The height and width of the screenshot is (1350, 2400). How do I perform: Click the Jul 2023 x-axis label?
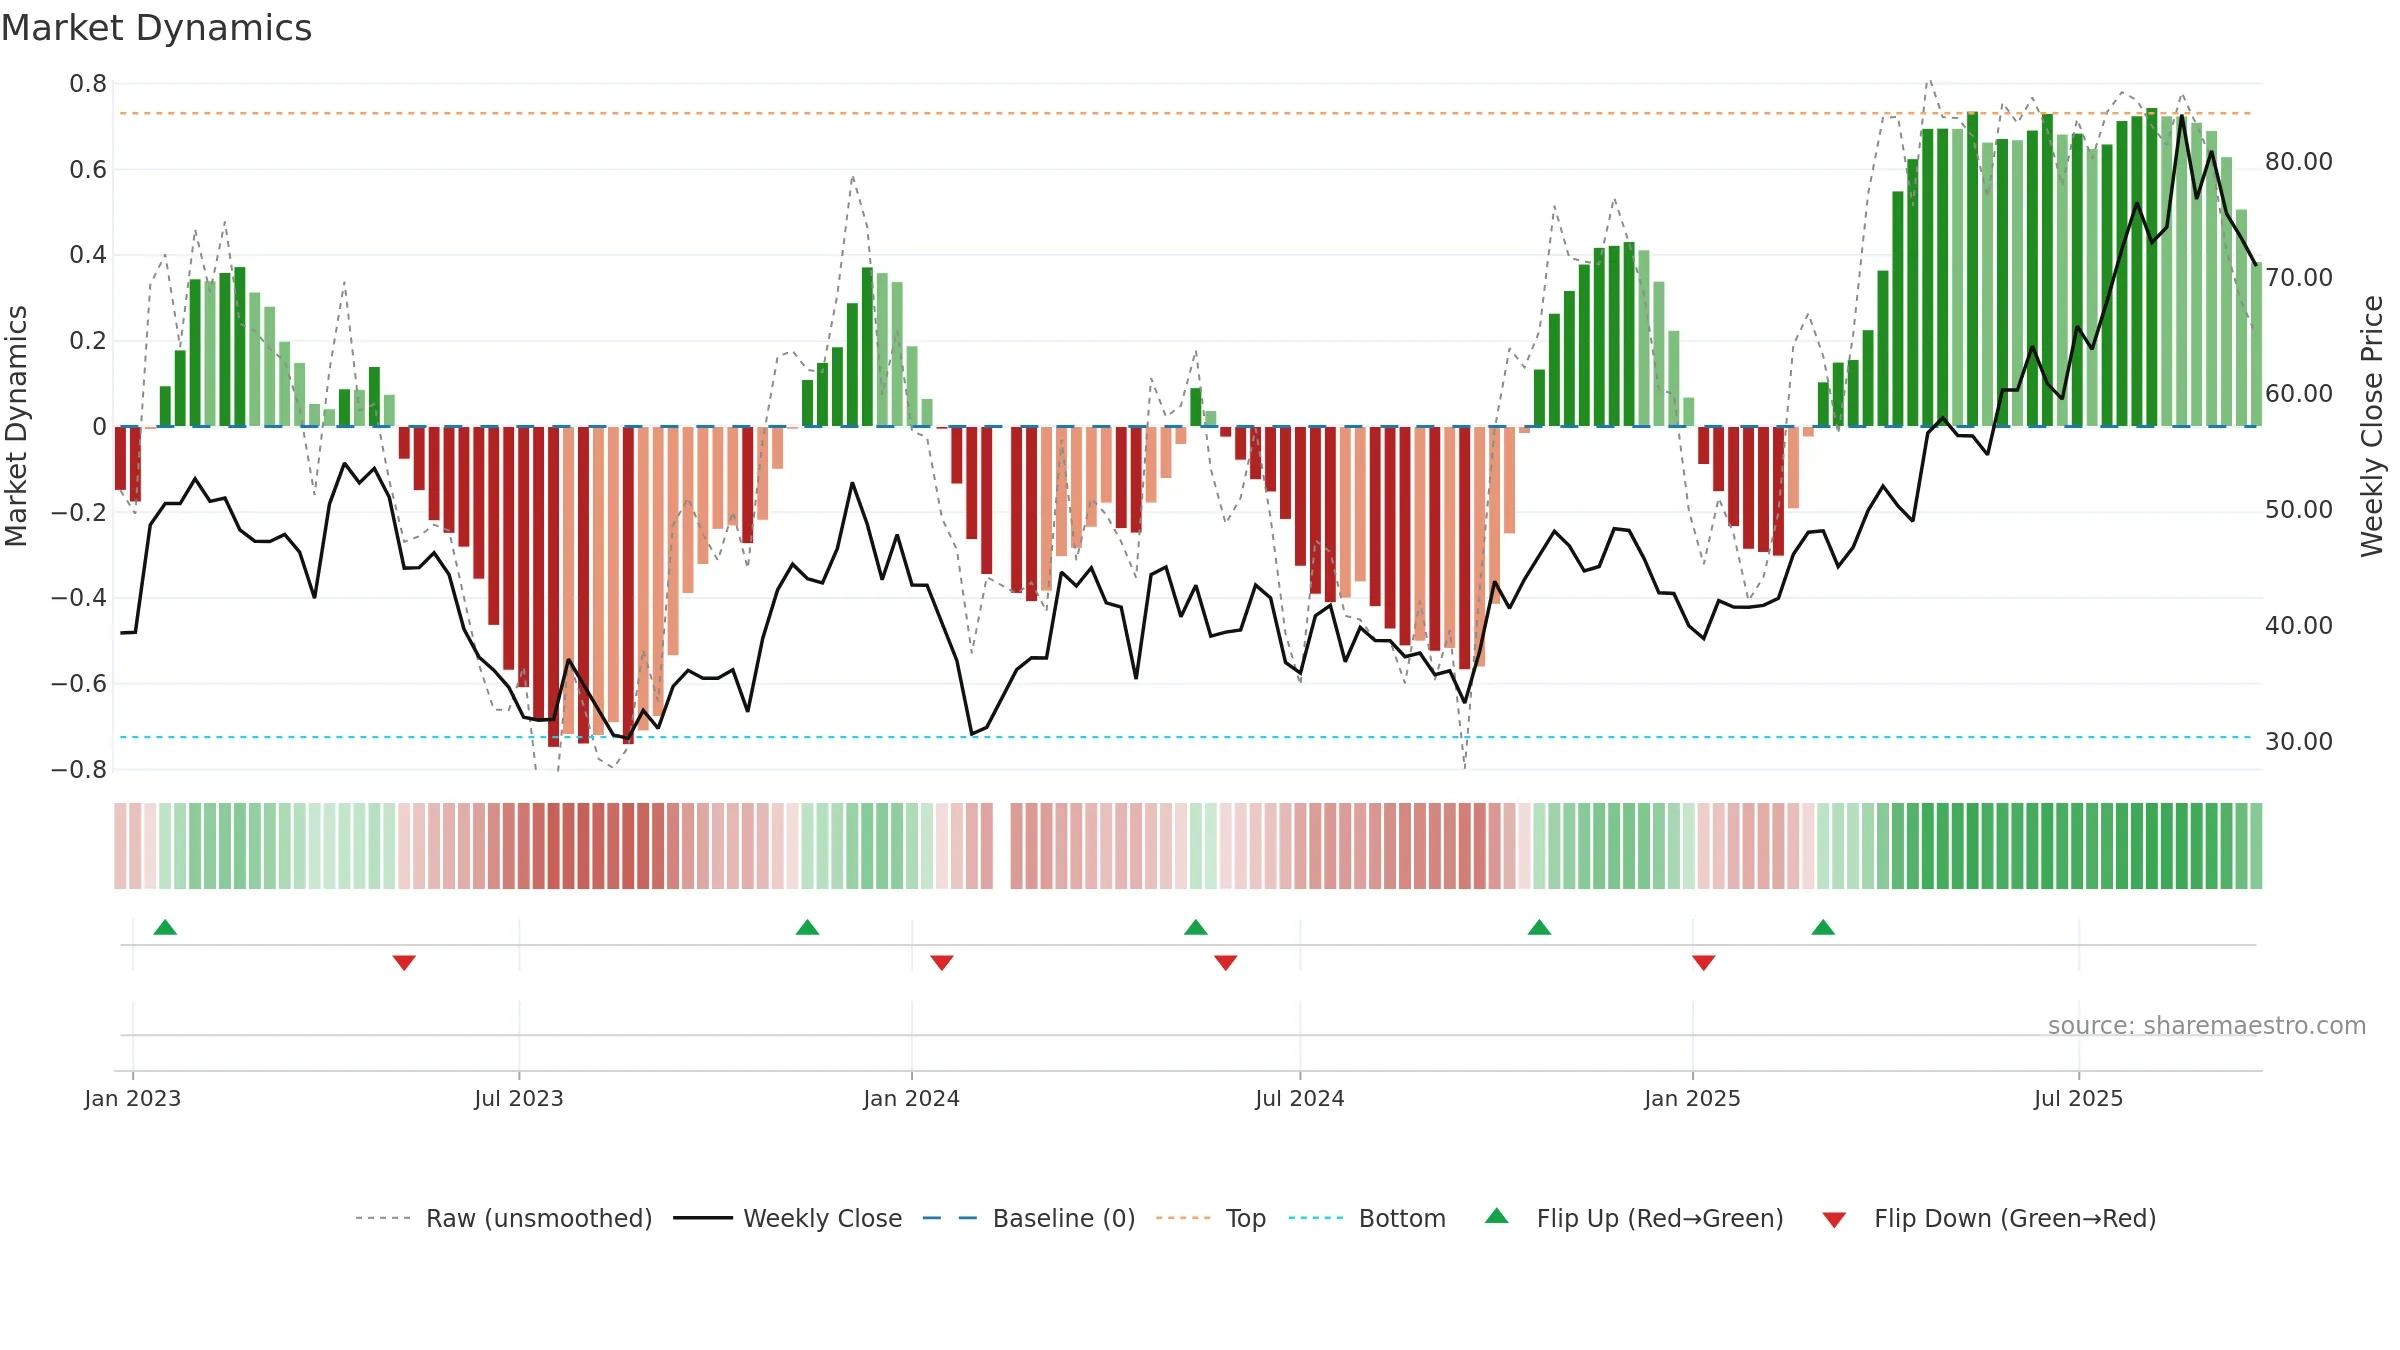click(519, 1098)
